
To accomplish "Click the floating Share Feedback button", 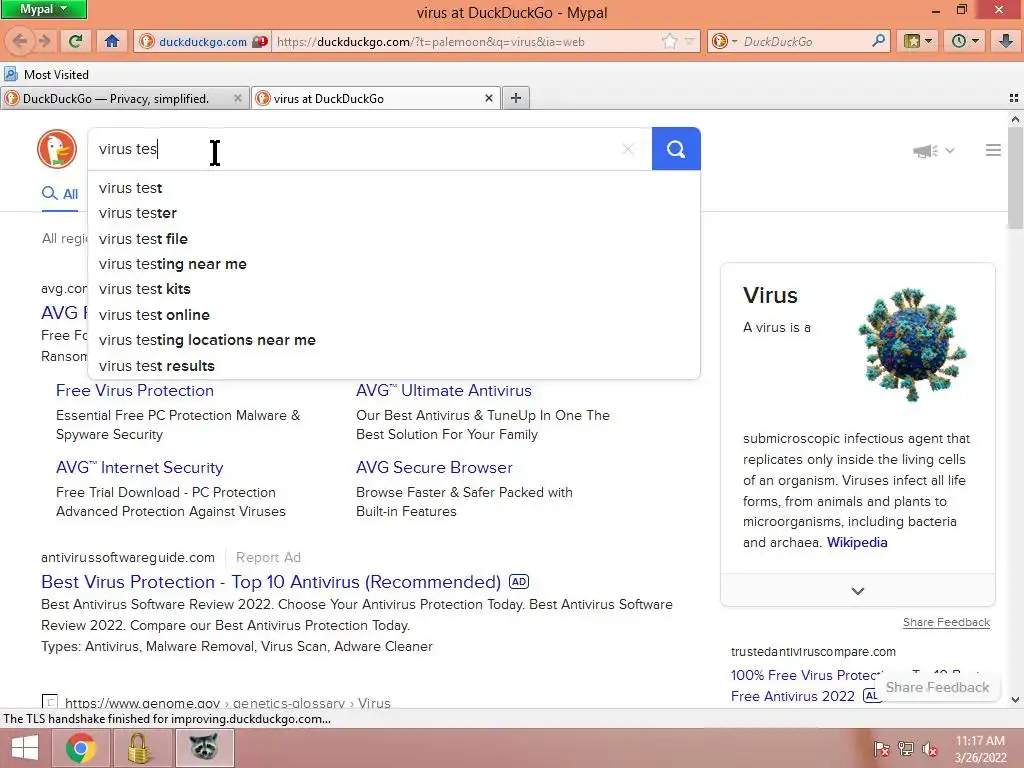I will point(937,687).
